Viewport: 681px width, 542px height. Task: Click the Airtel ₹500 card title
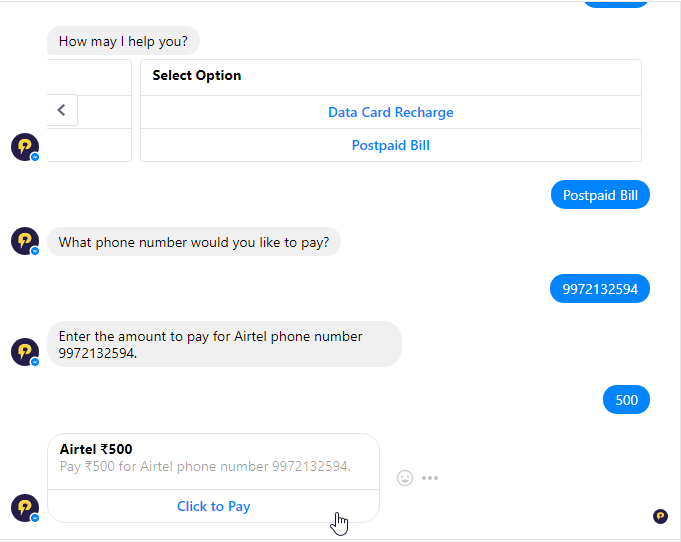coord(96,449)
